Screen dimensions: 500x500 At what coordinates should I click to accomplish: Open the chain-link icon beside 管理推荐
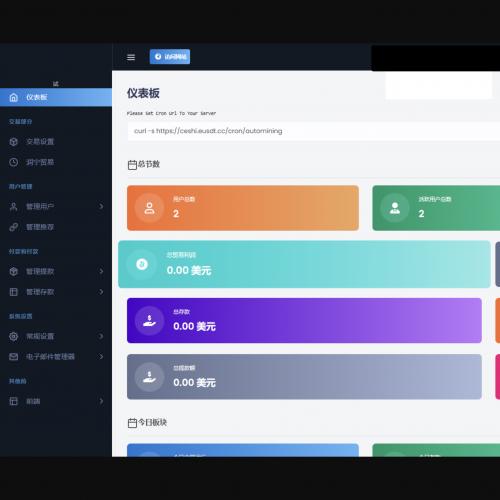pyautogui.click(x=14, y=227)
